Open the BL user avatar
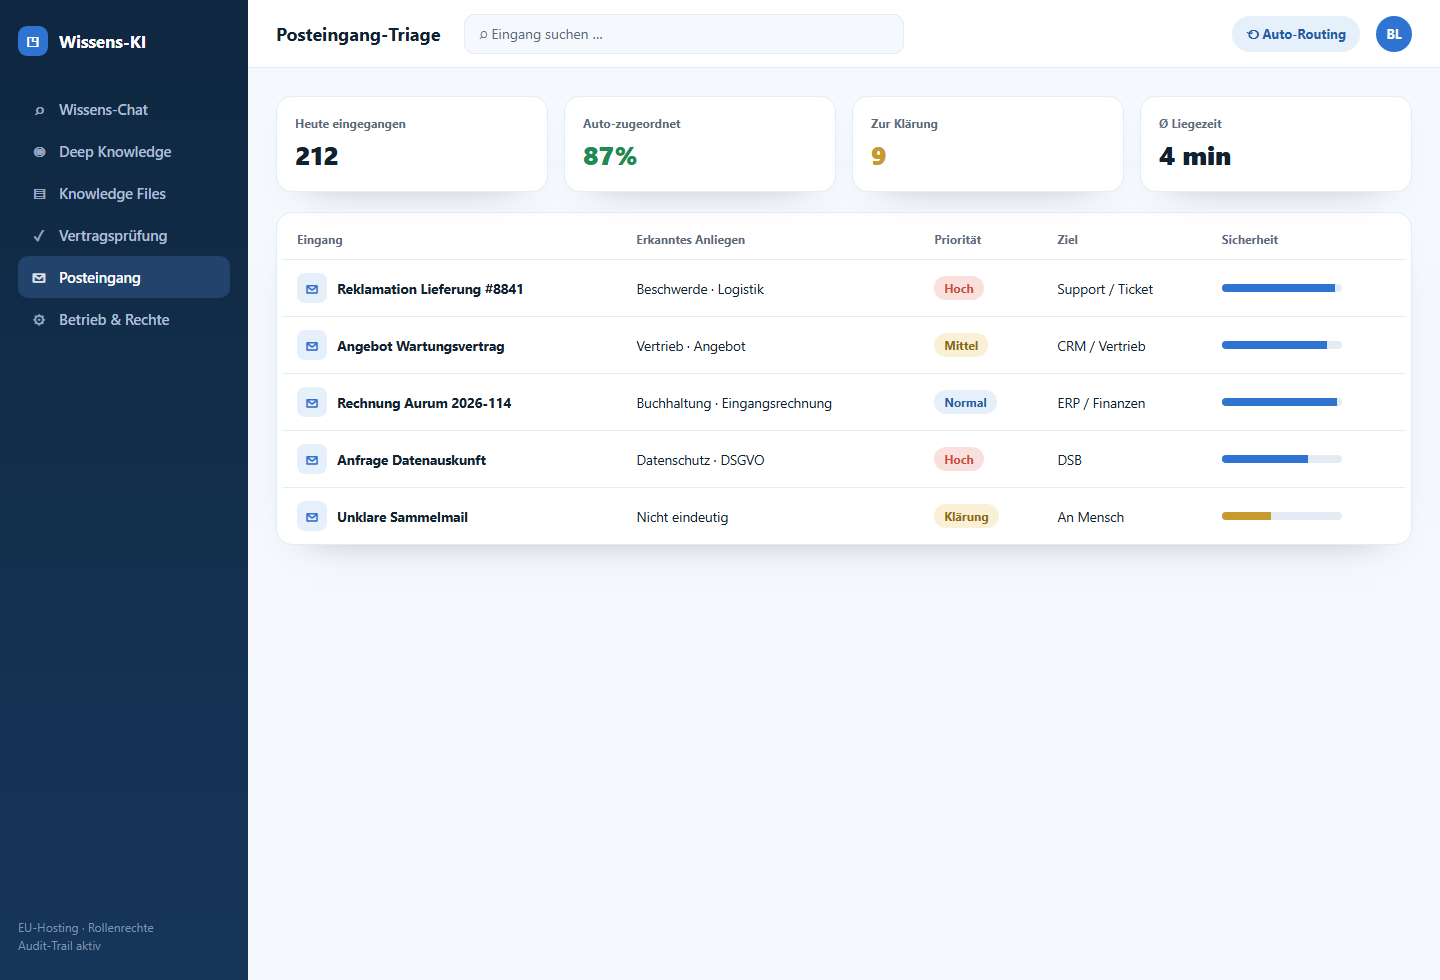 click(x=1394, y=34)
